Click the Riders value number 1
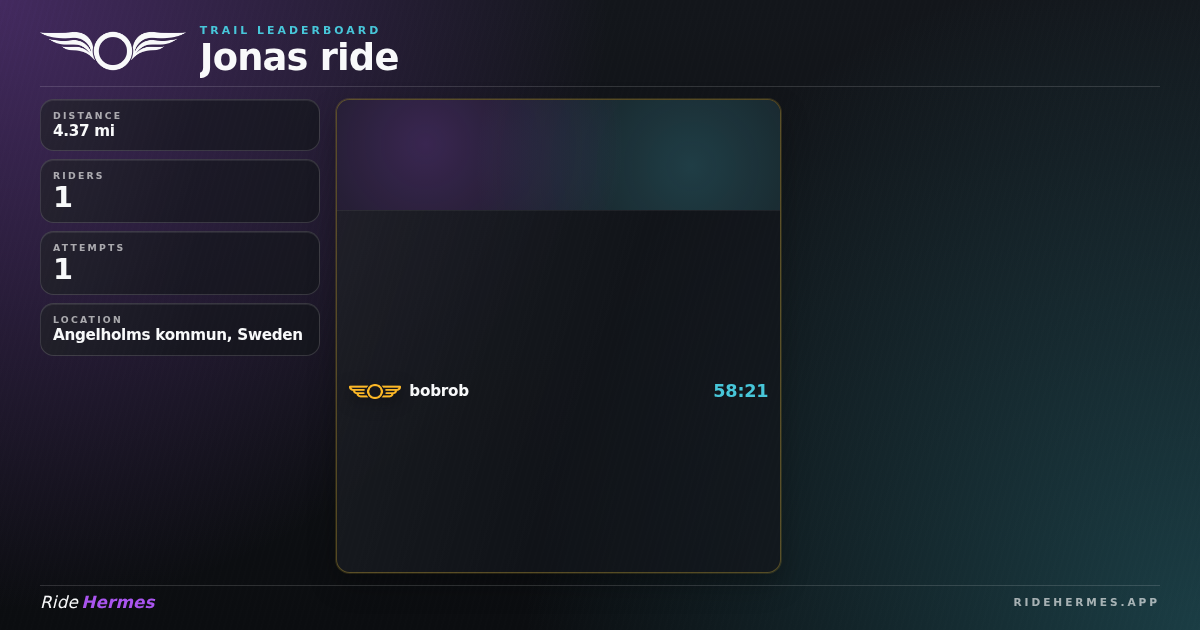Screen dimensions: 1200x630 63,197
